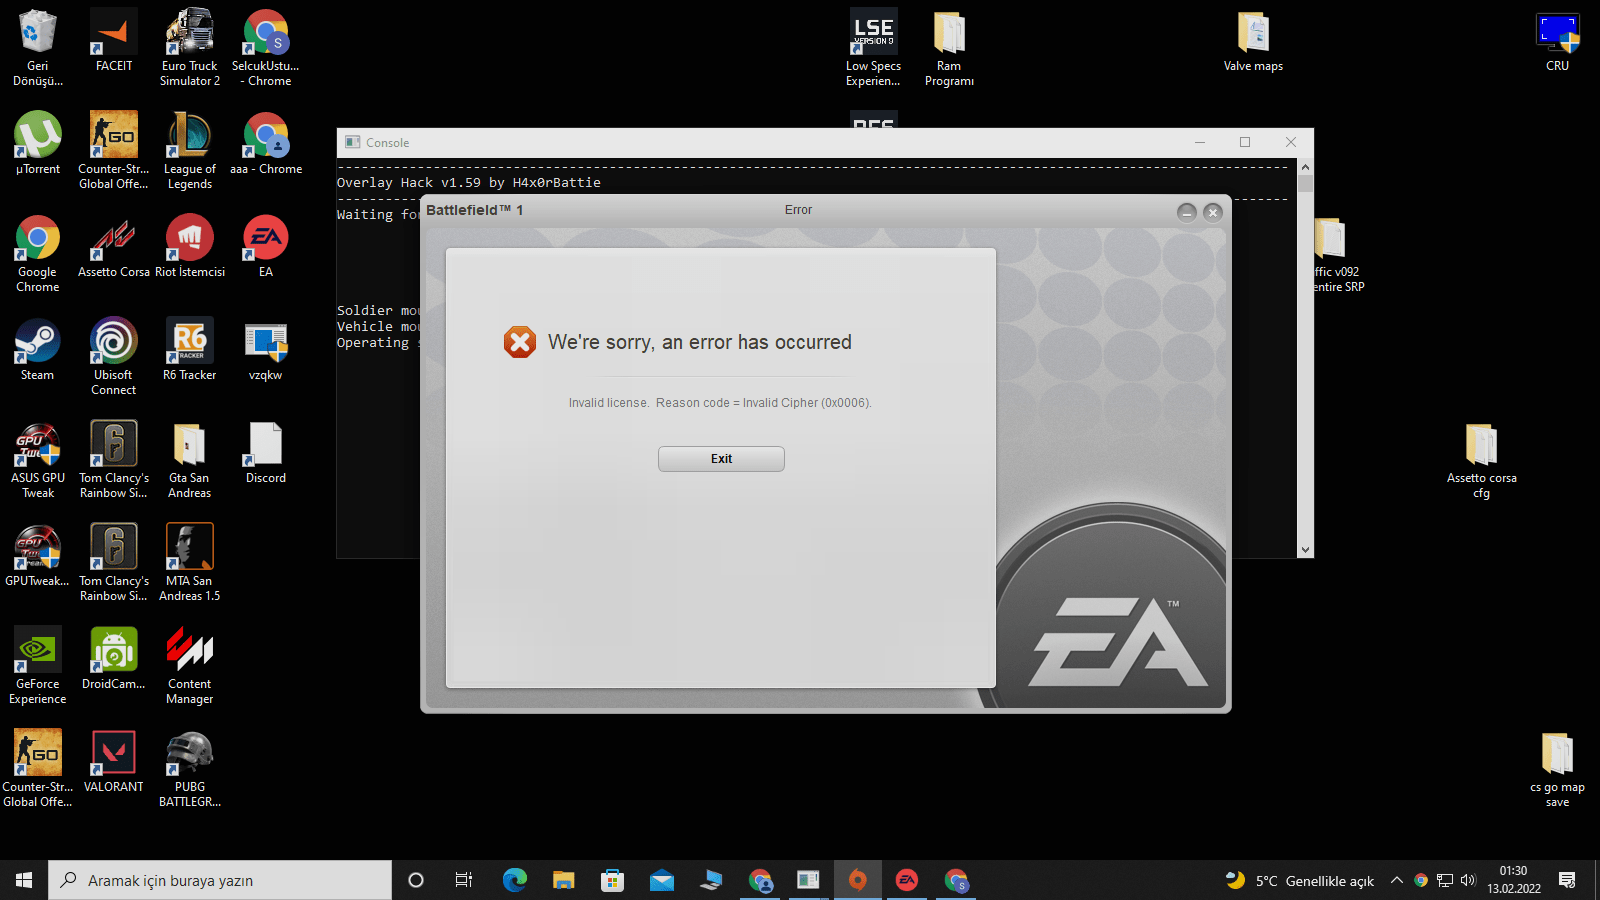Select the EA app desktop icon

[x=266, y=246]
